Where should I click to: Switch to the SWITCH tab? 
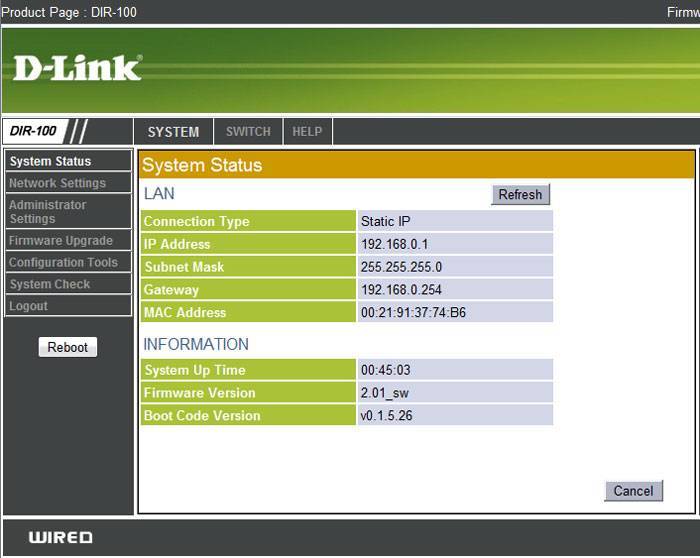pos(248,132)
